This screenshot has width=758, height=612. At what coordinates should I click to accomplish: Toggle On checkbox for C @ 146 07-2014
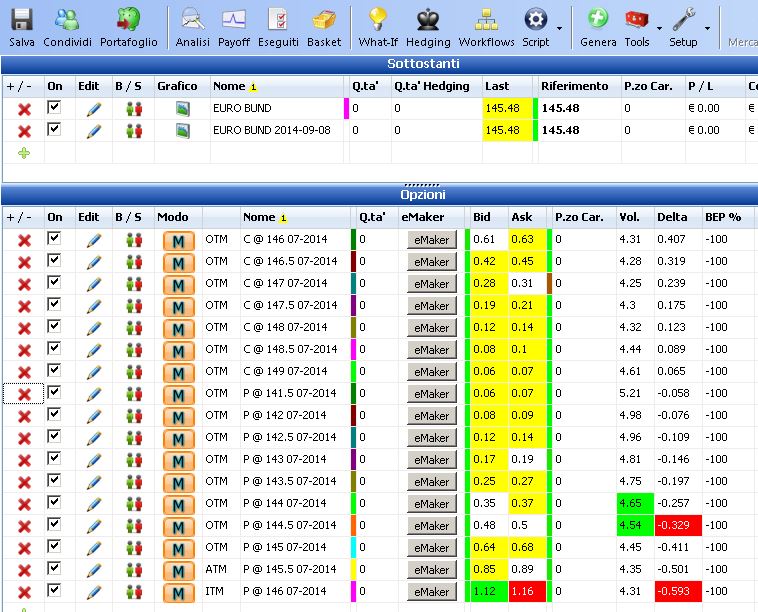54,238
